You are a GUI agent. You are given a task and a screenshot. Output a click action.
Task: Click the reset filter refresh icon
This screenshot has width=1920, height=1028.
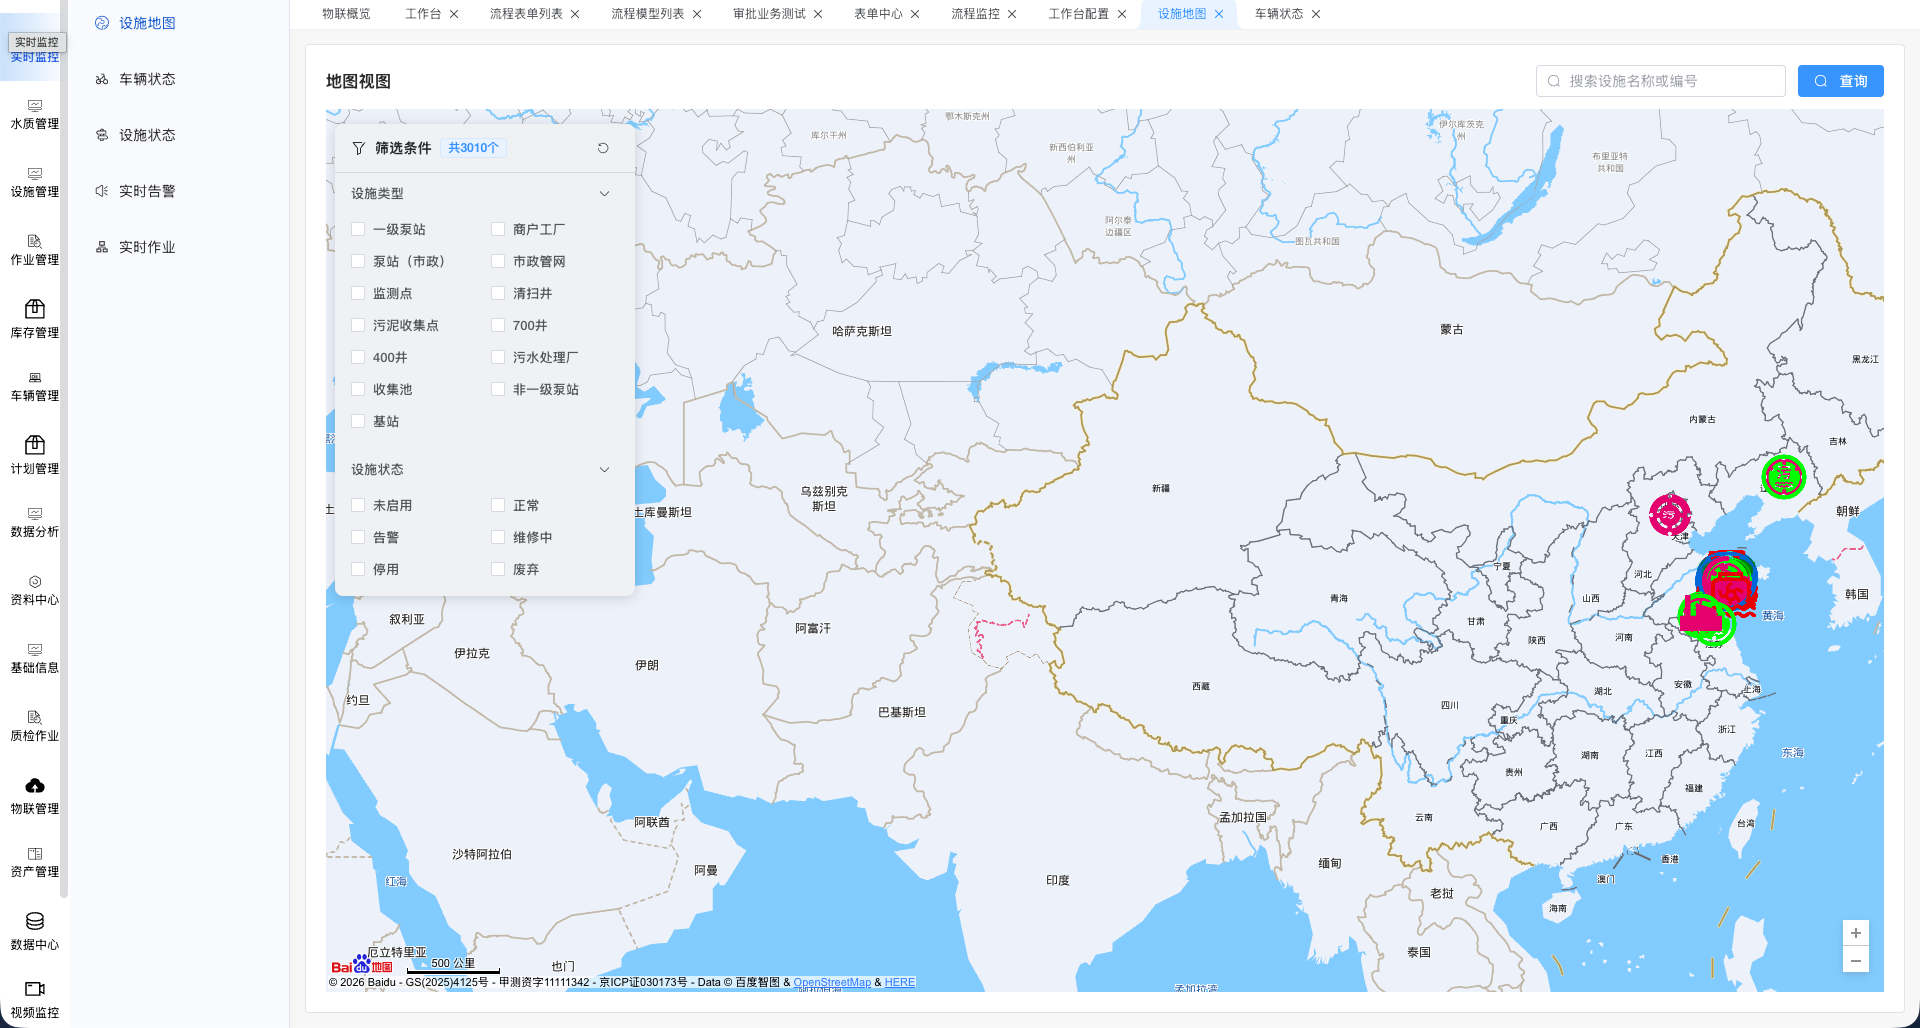(x=603, y=148)
